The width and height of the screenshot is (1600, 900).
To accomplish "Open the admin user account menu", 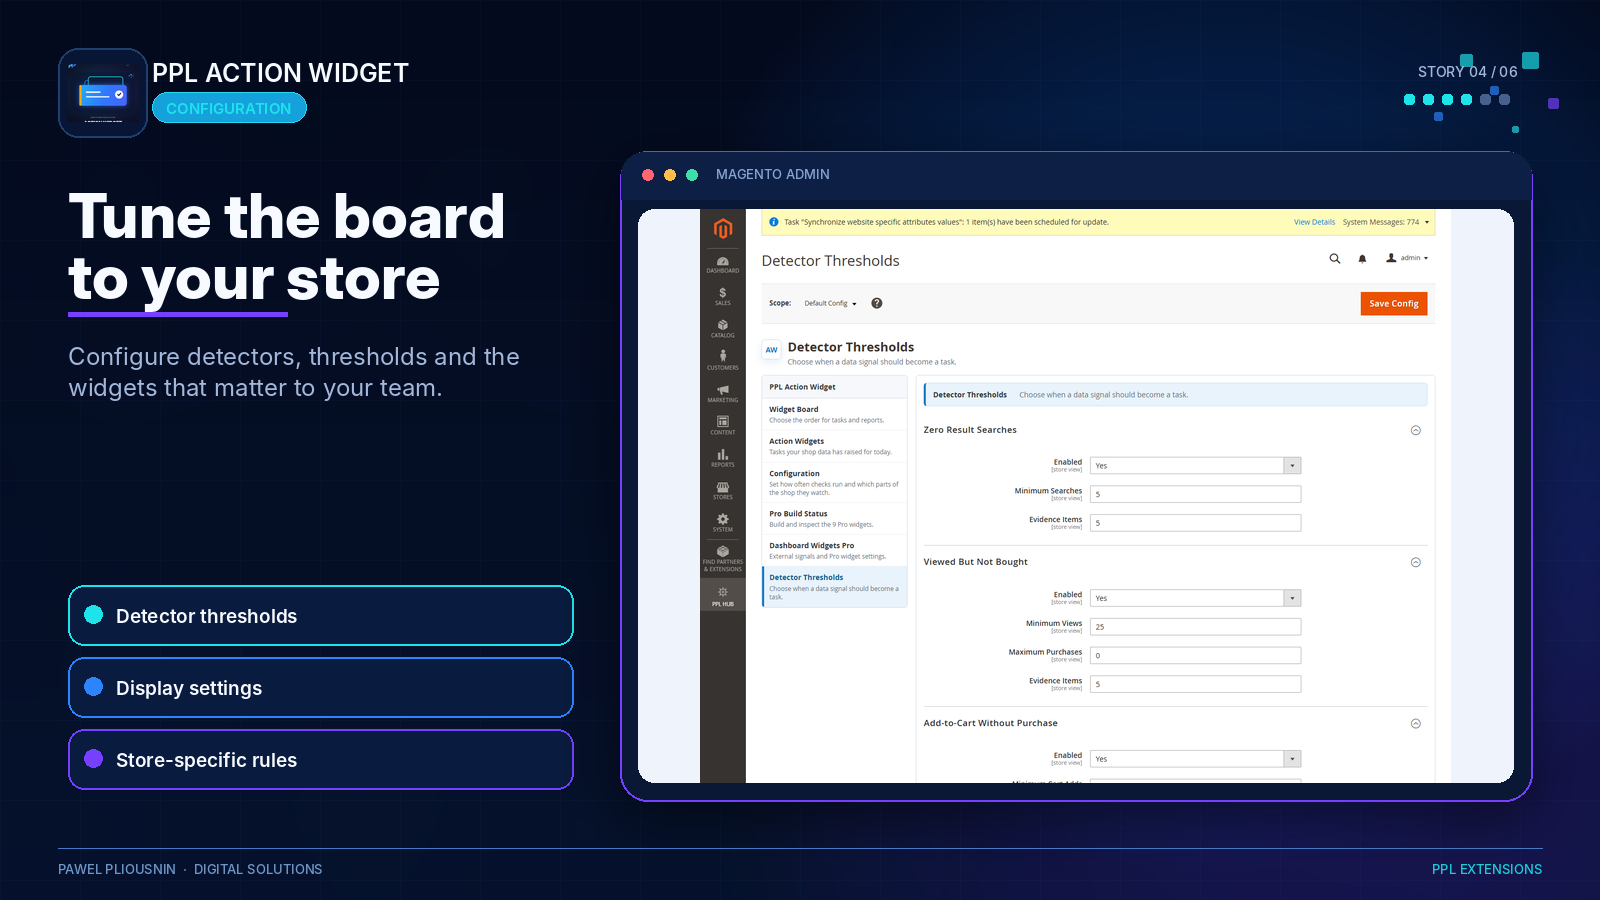I will point(1407,258).
